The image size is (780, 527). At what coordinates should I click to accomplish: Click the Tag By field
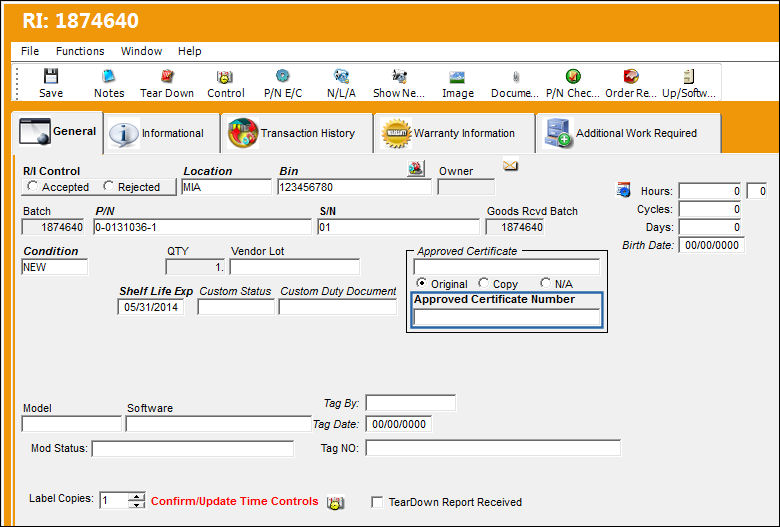410,403
